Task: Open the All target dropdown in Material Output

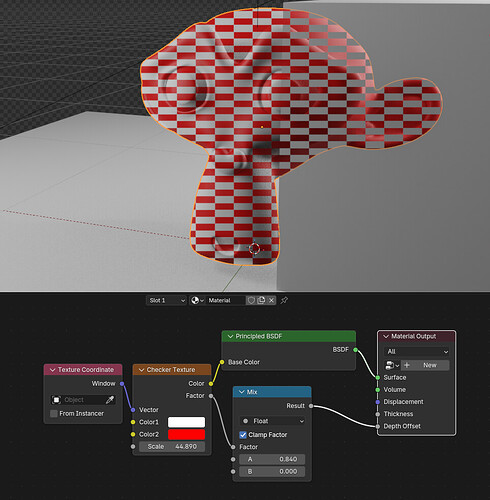Action: (x=417, y=351)
